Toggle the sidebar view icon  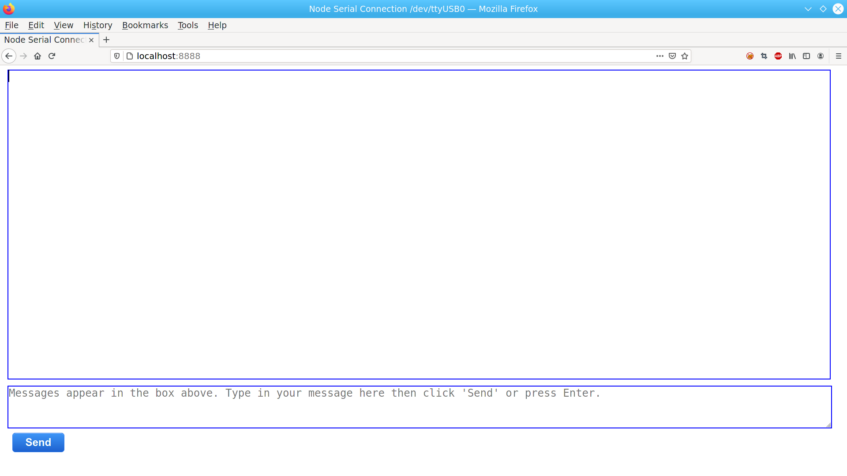click(x=806, y=56)
